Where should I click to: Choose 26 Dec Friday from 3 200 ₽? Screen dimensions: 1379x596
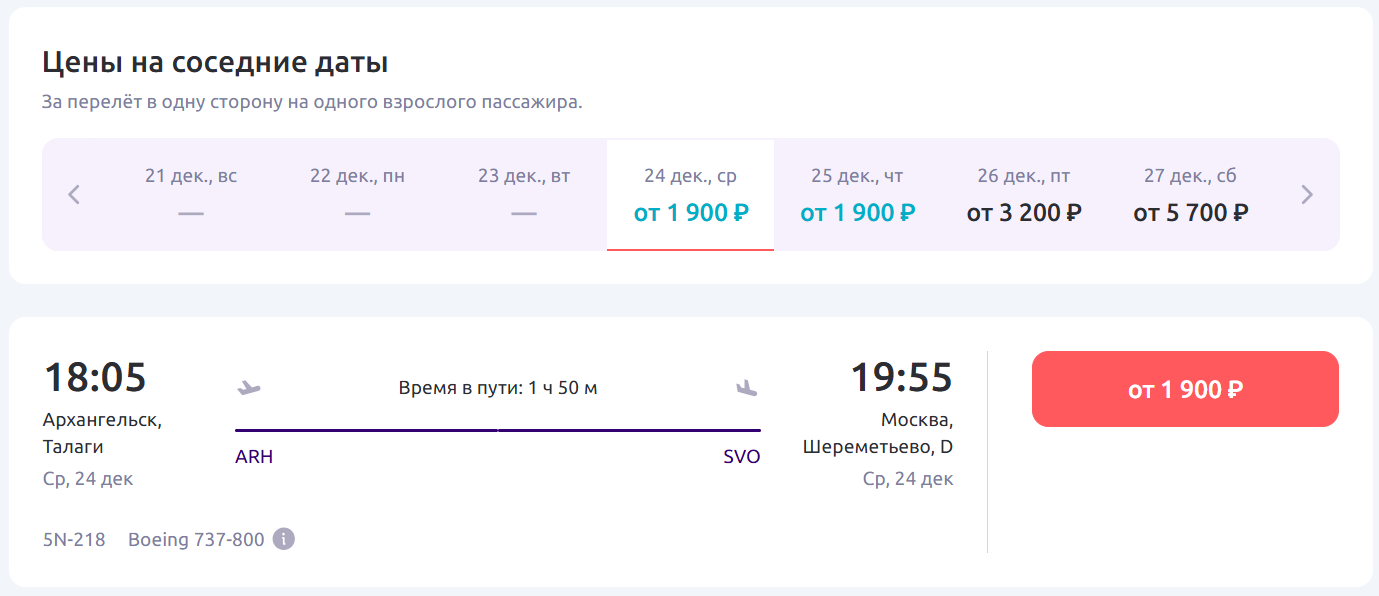point(1024,195)
